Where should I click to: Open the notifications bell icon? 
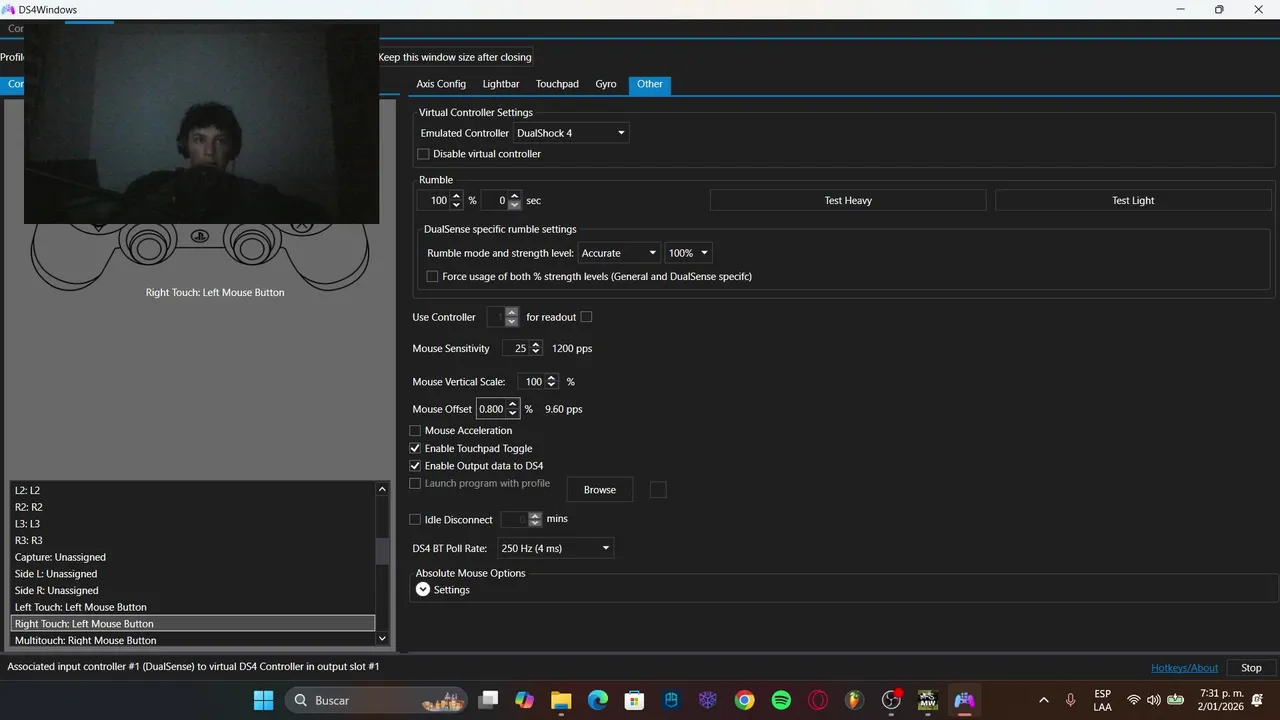pyautogui.click(x=1257, y=700)
